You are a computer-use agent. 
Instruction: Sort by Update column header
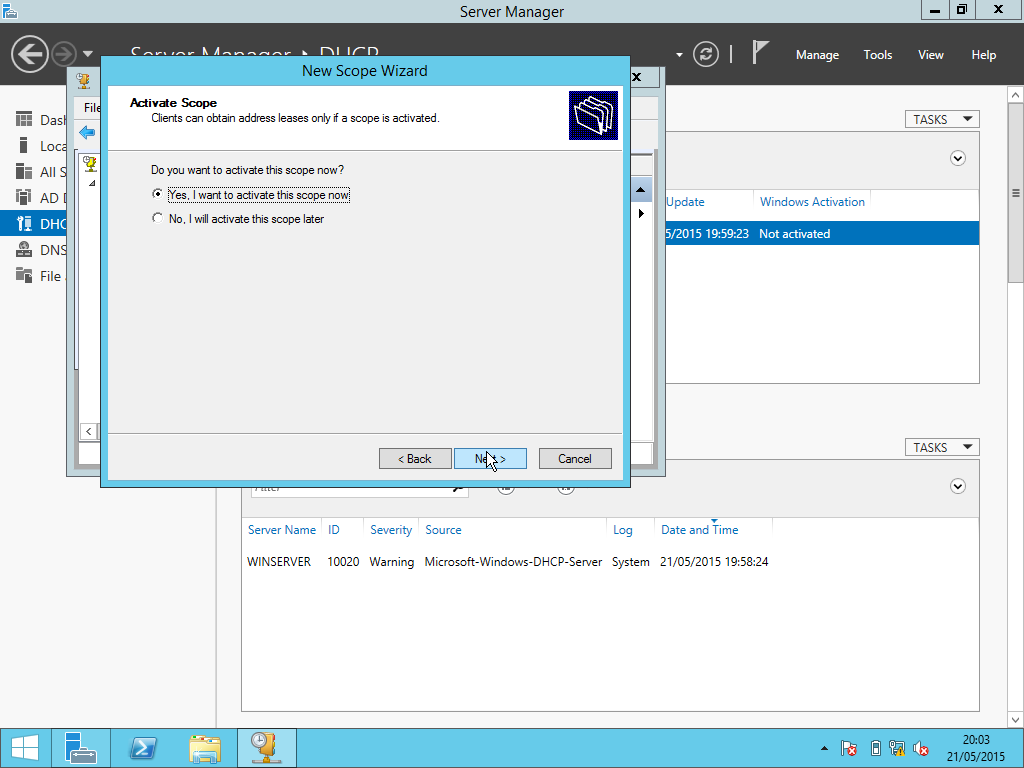[x=685, y=202]
